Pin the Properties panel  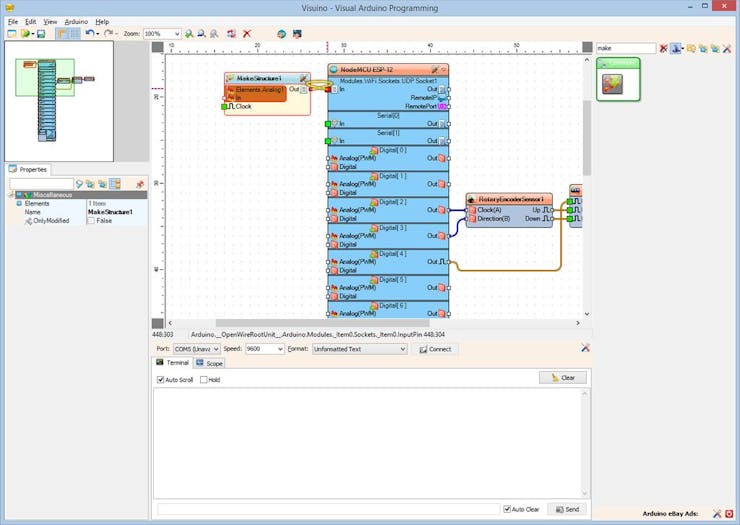(x=139, y=184)
